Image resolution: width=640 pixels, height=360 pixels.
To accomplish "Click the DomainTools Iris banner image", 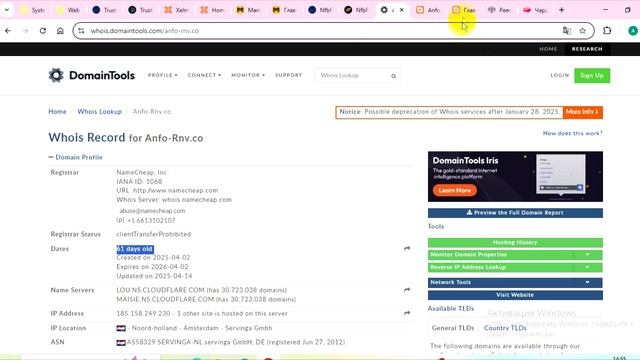I will point(515,176).
